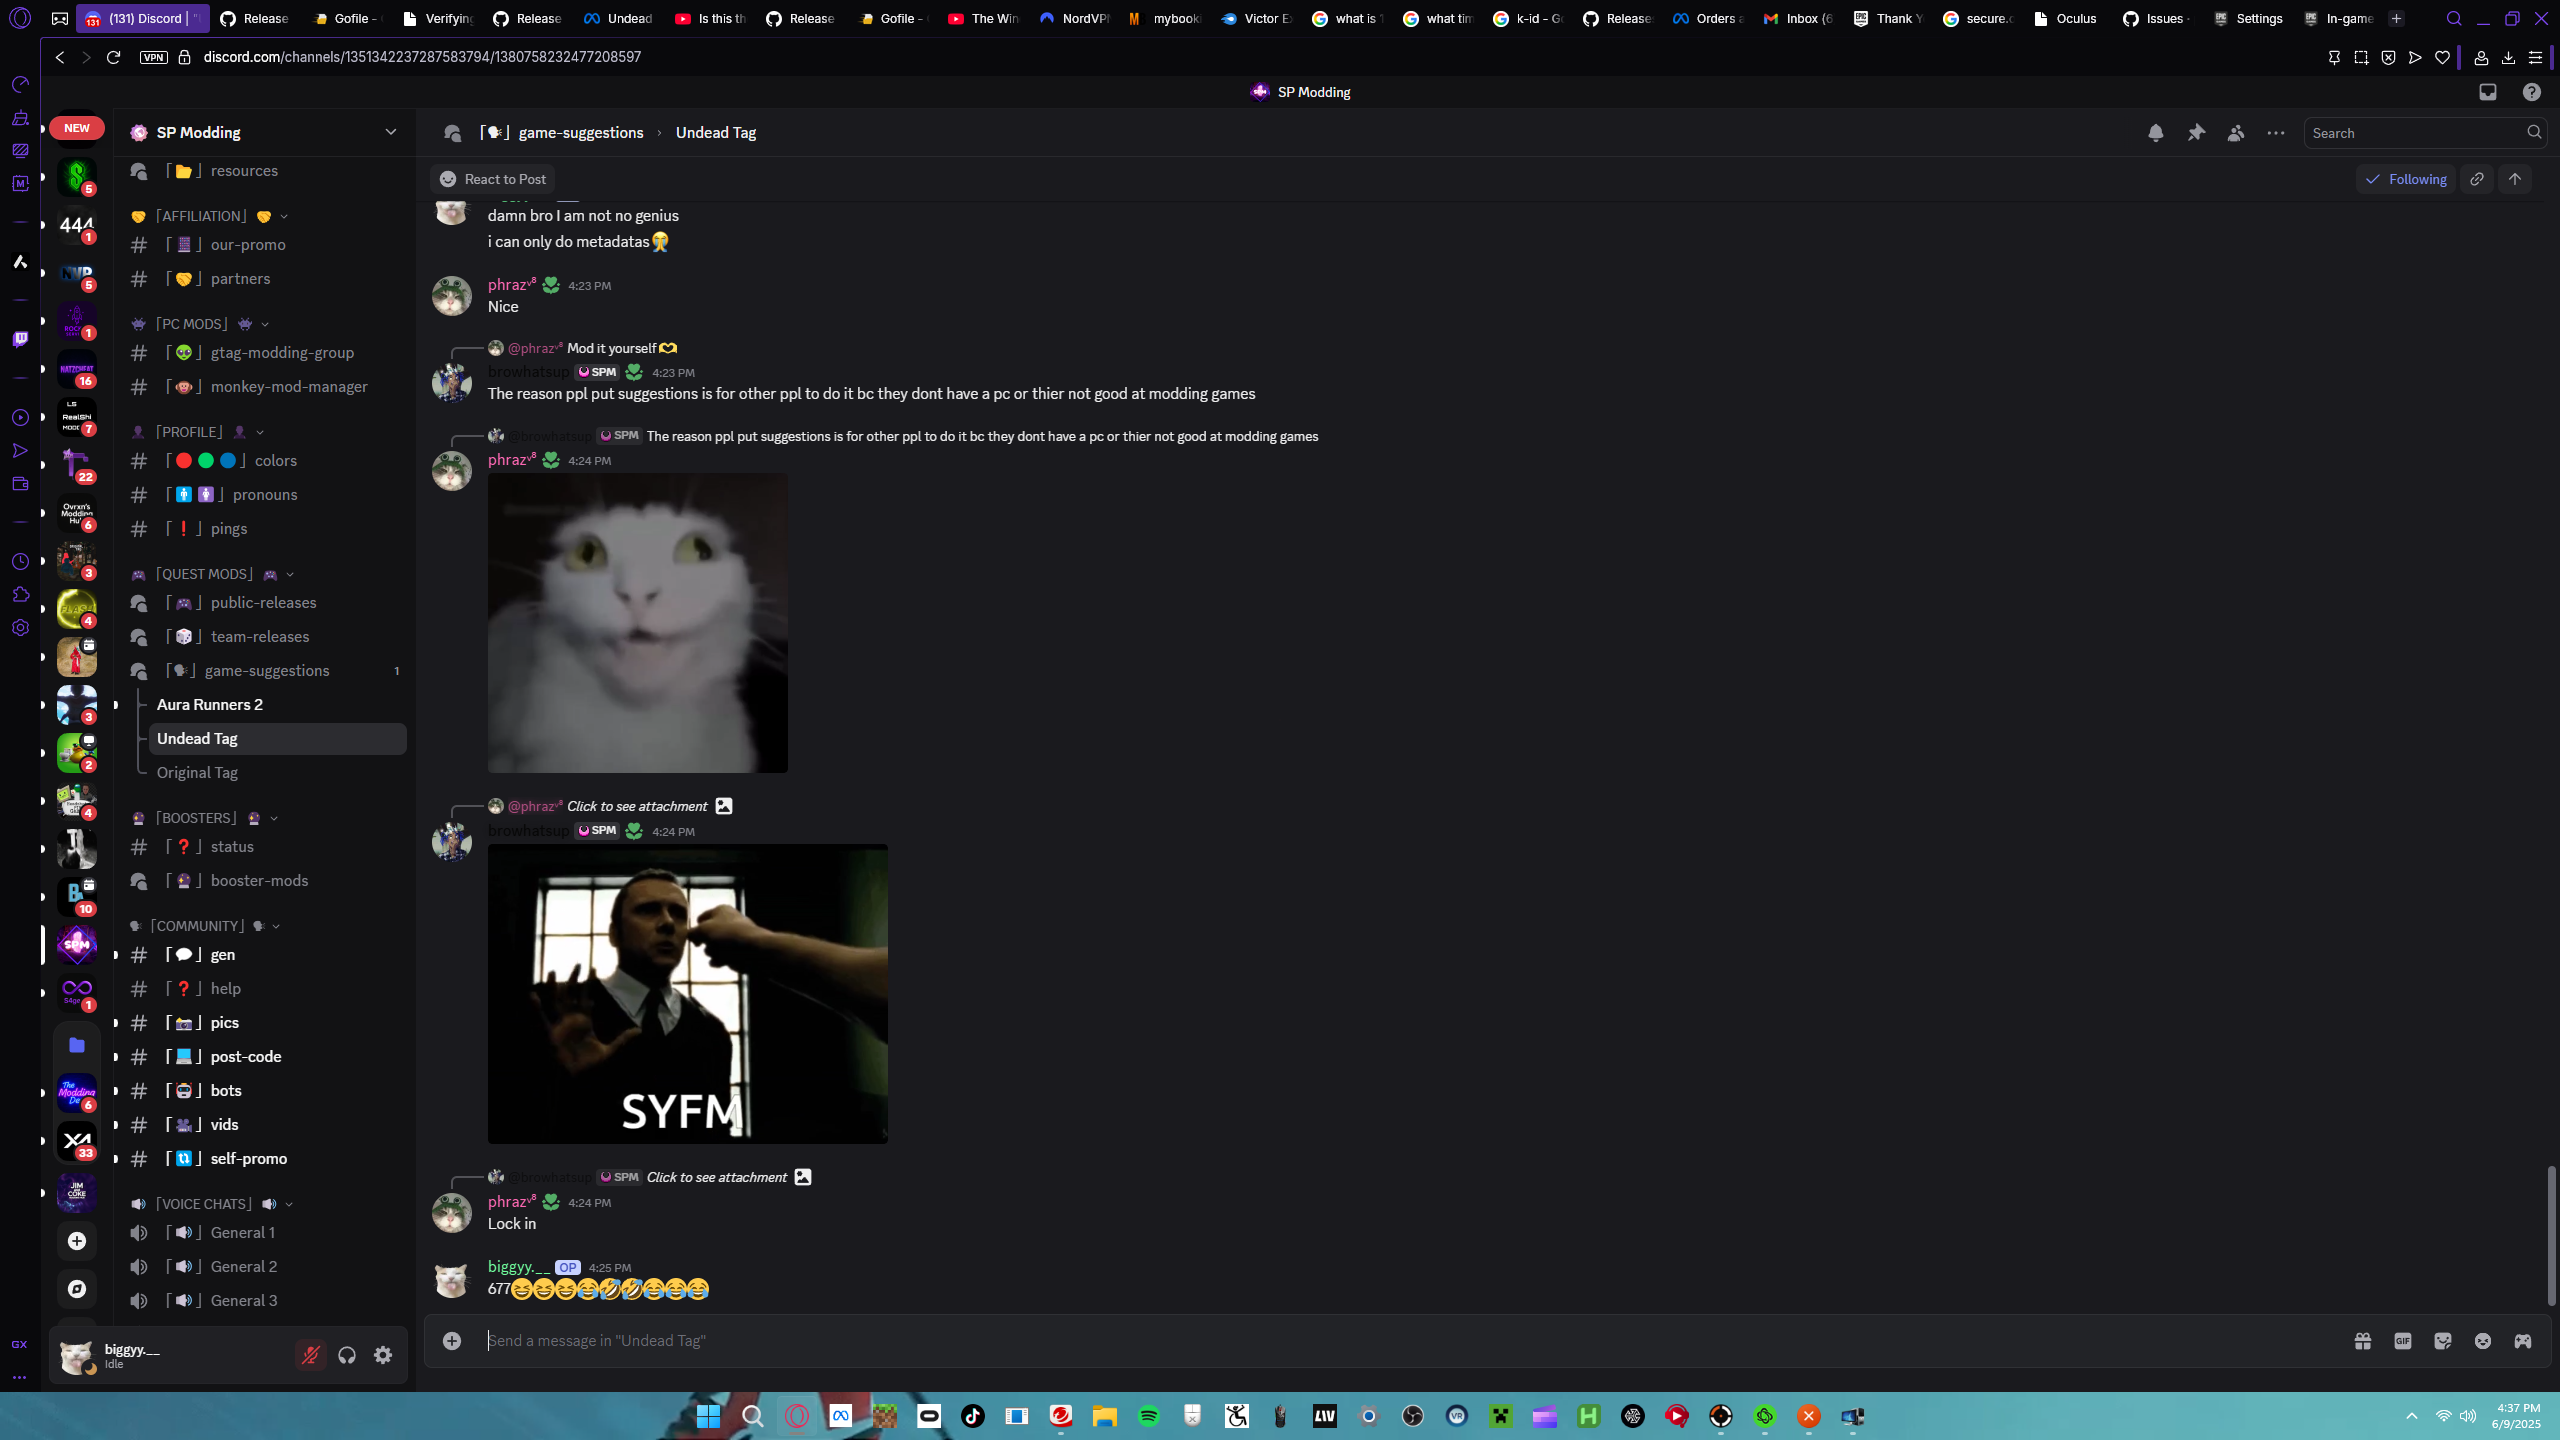
Task: Collapse the QUEST MODS category
Action: click(204, 574)
